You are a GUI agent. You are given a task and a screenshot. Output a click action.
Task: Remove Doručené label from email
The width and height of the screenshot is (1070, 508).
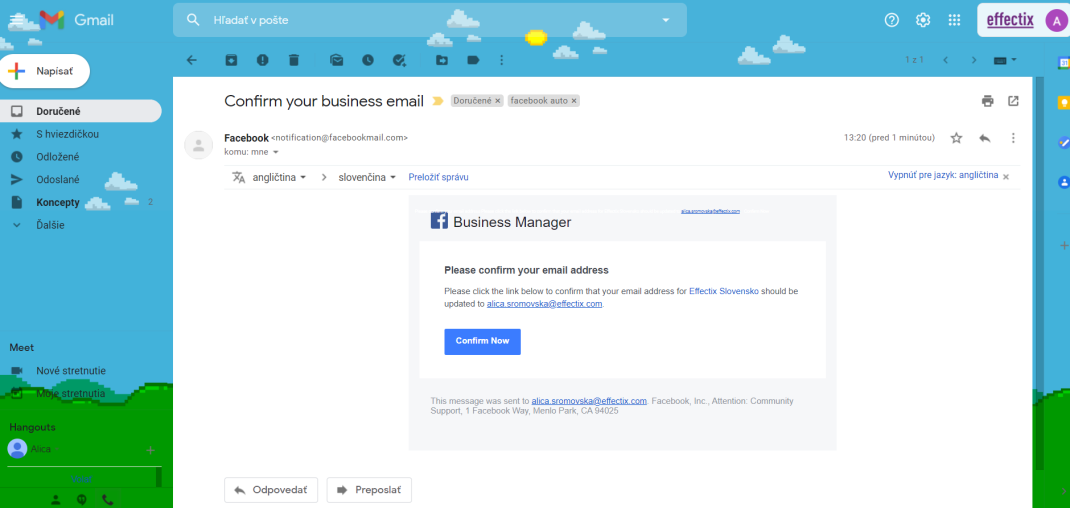[498, 101]
